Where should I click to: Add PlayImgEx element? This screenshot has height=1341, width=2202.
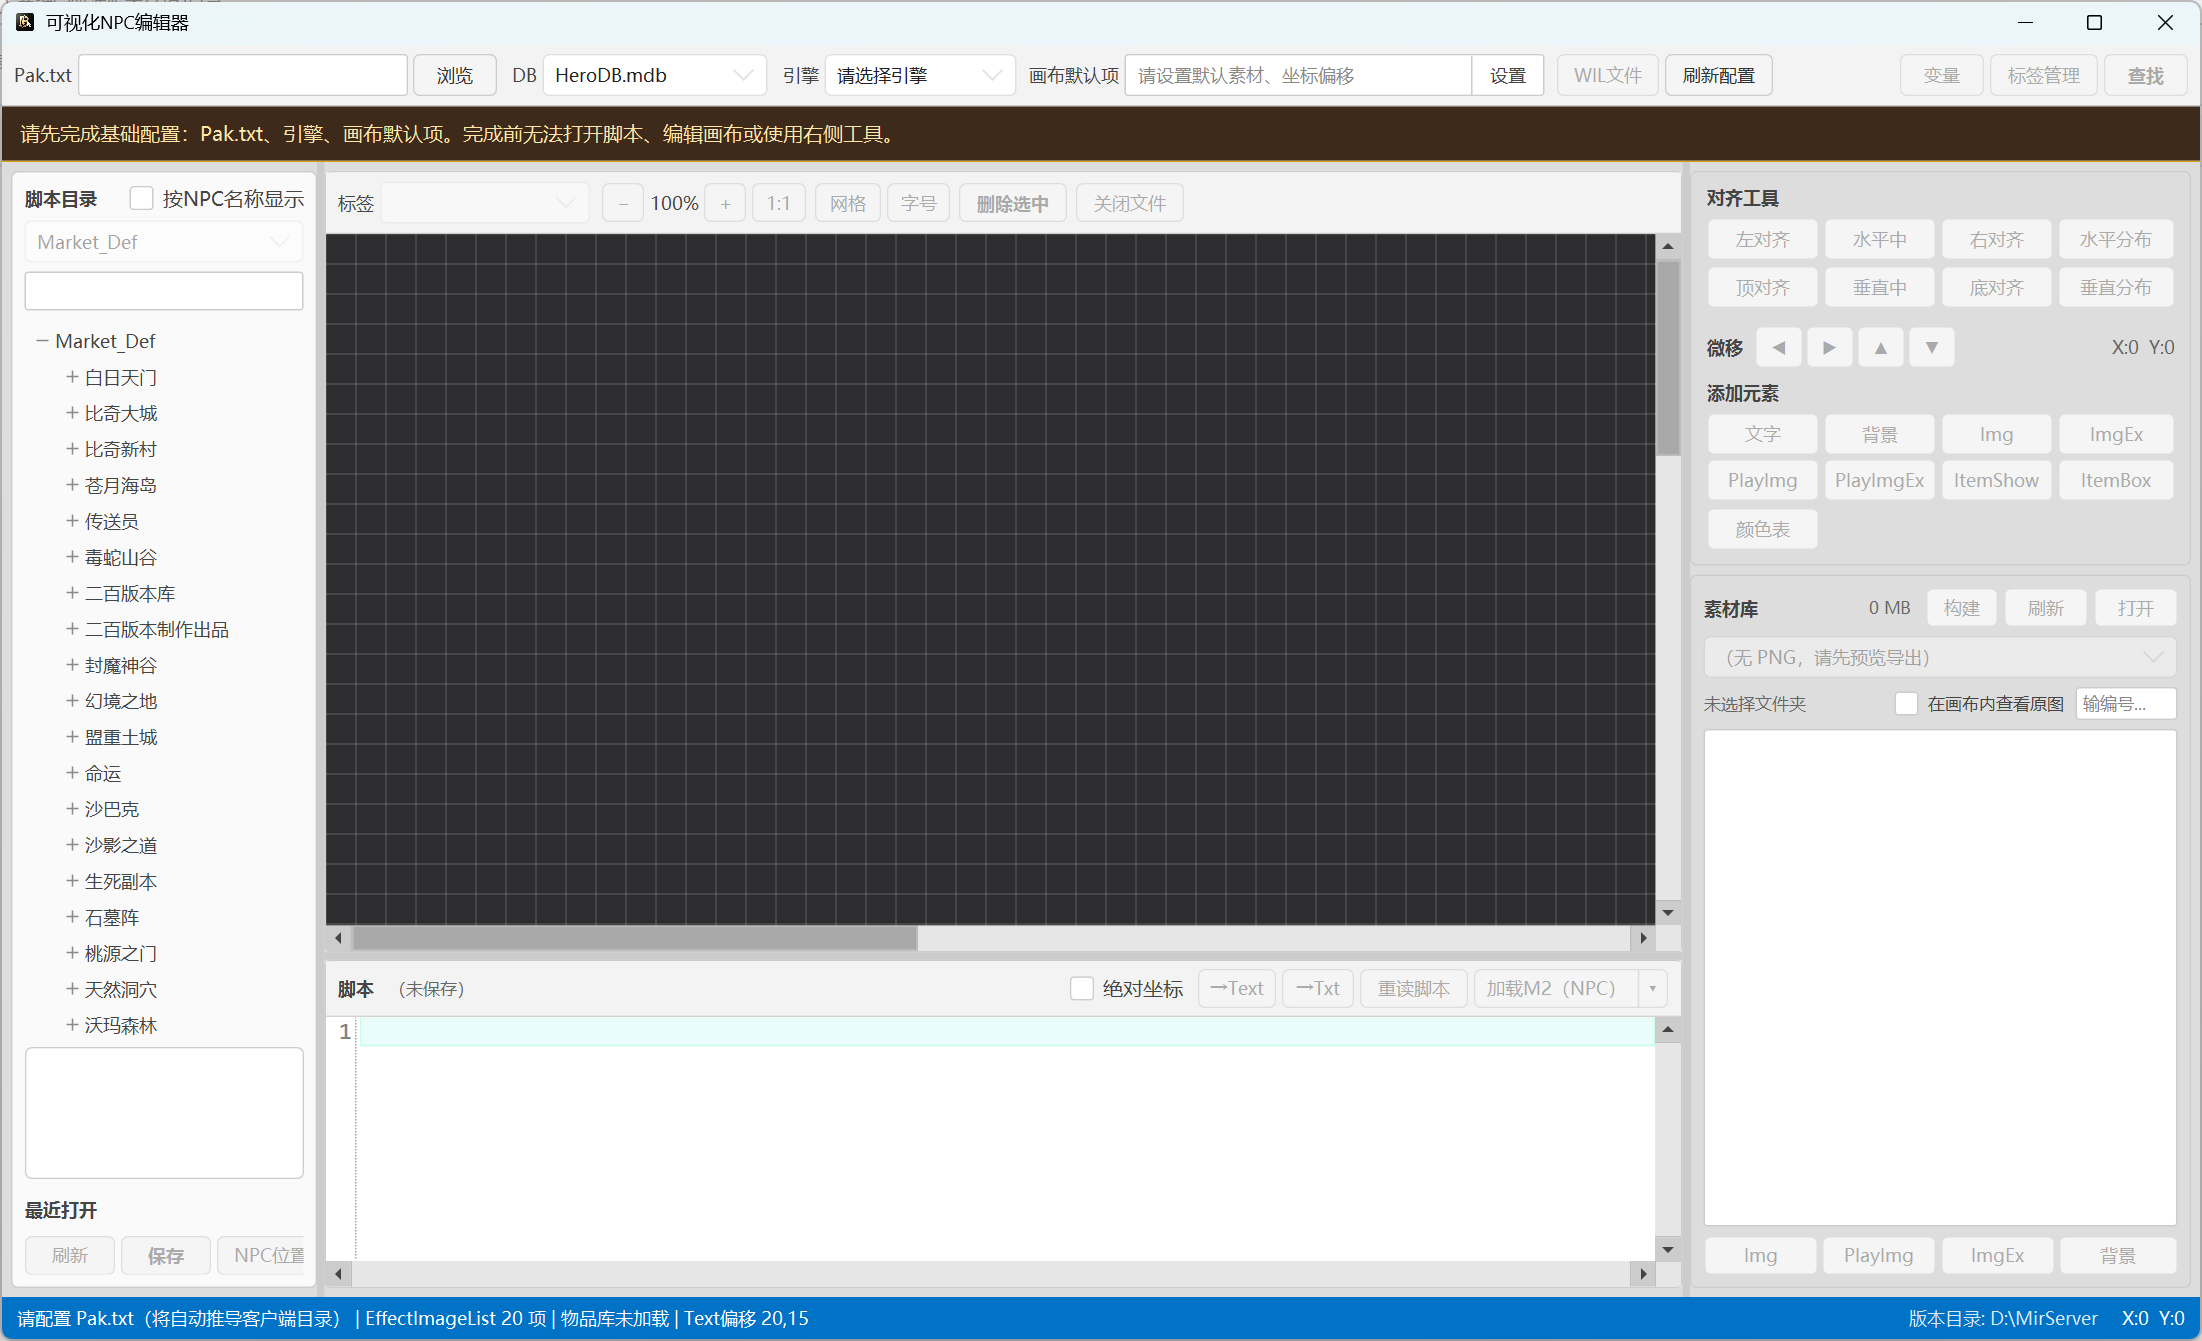tap(1879, 481)
